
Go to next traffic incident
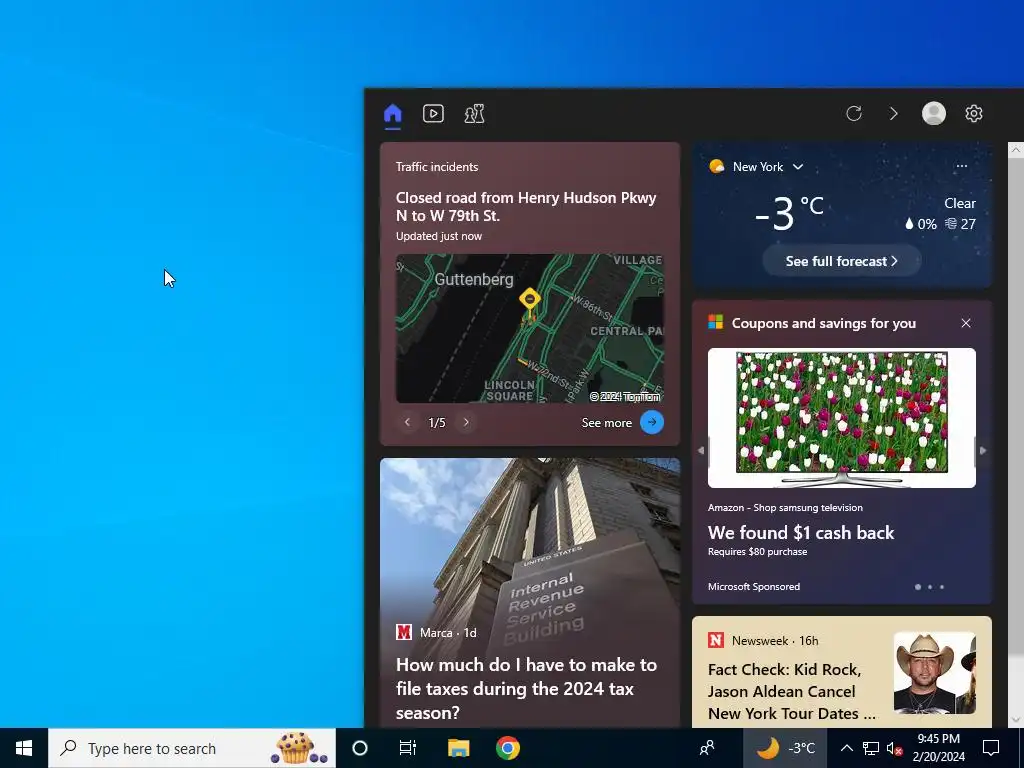click(x=466, y=423)
